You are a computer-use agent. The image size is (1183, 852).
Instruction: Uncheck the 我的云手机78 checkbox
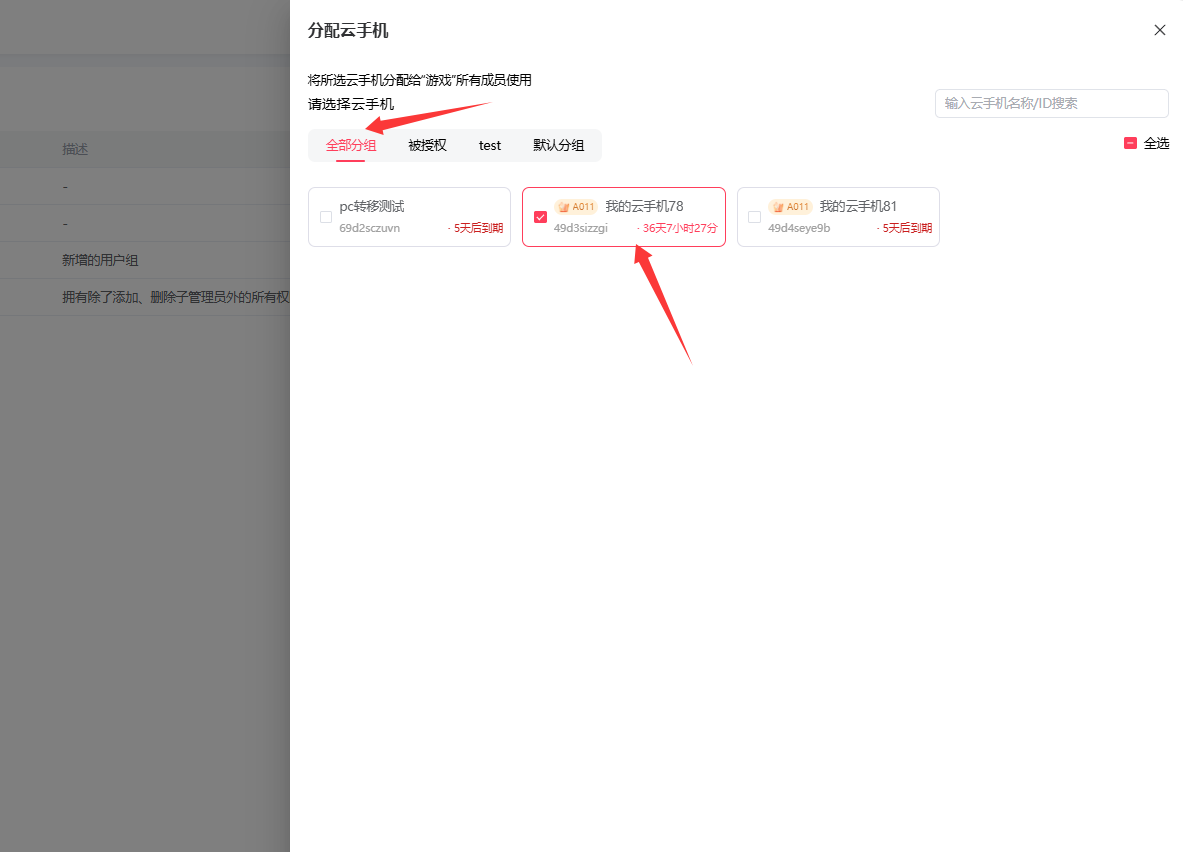pos(541,217)
